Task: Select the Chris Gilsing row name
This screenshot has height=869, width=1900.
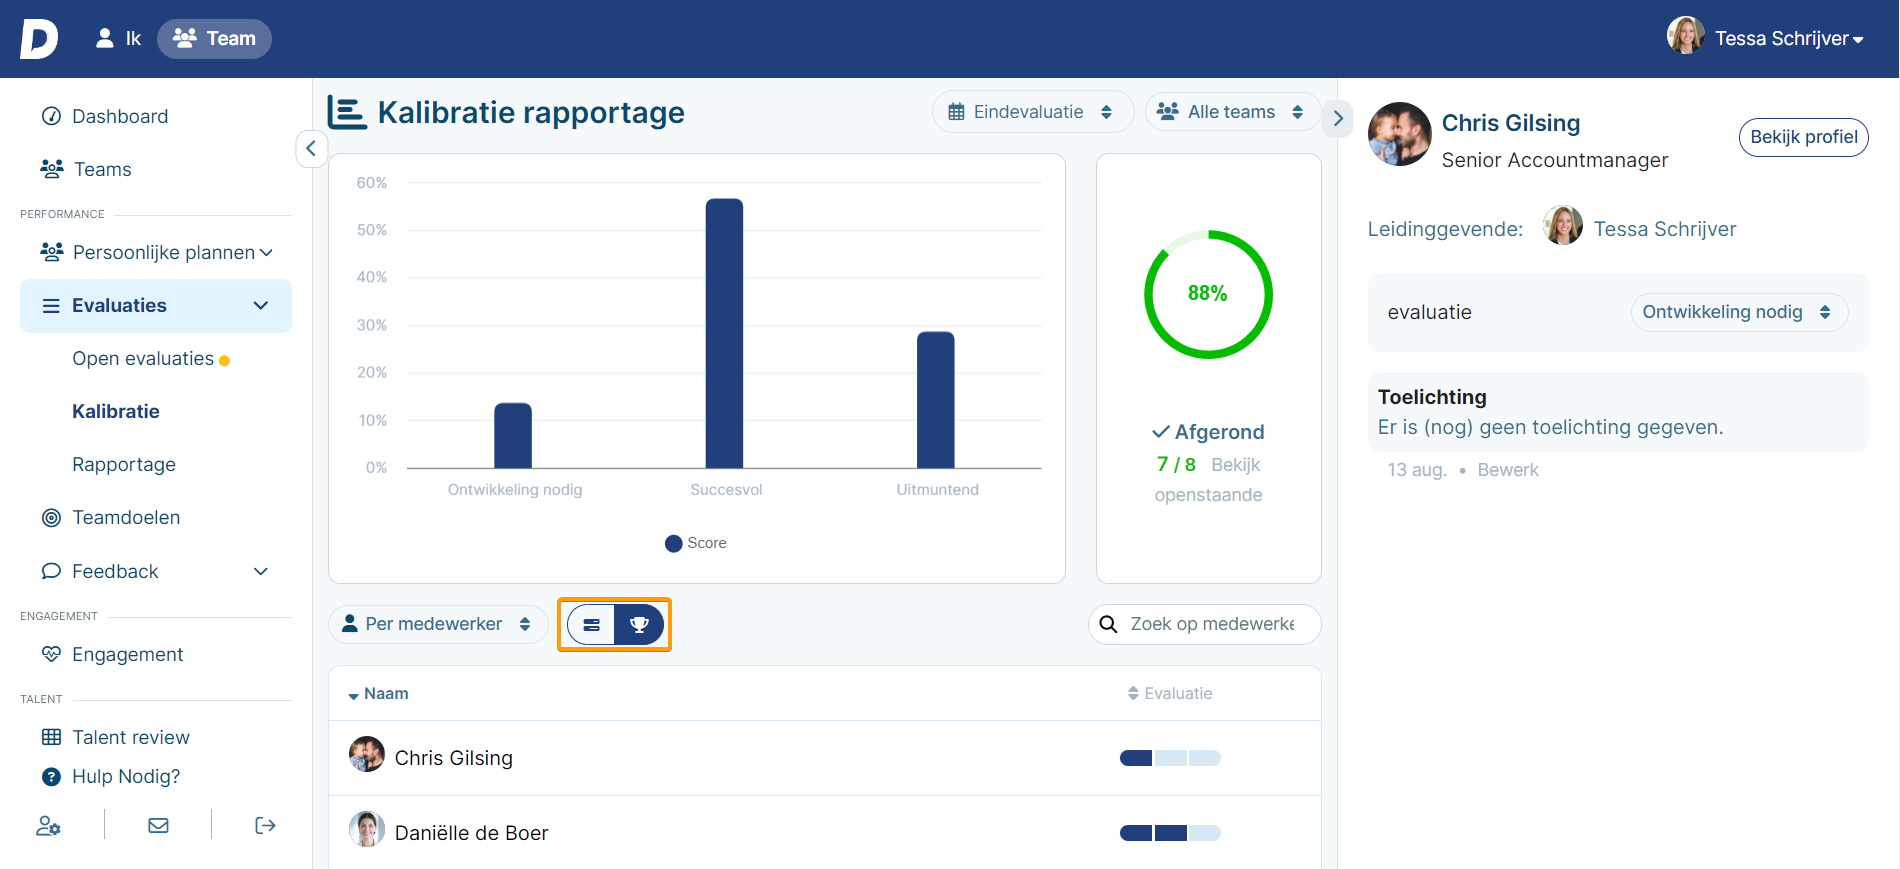Action: coord(454,758)
